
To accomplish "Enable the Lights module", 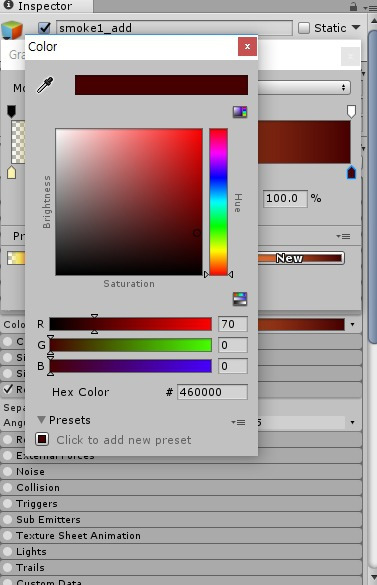I will [7, 551].
